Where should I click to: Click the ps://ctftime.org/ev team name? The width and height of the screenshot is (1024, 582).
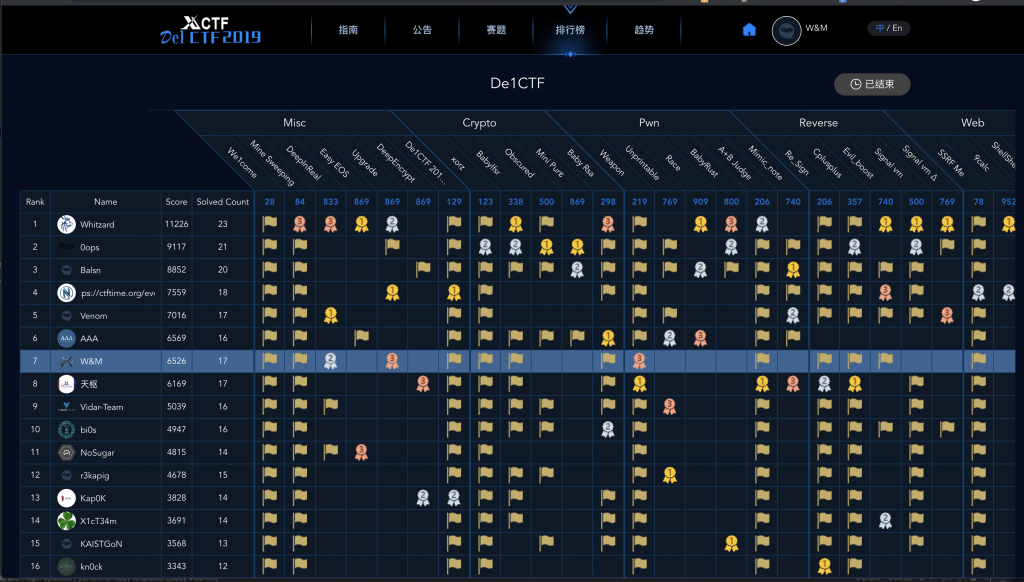pos(118,293)
